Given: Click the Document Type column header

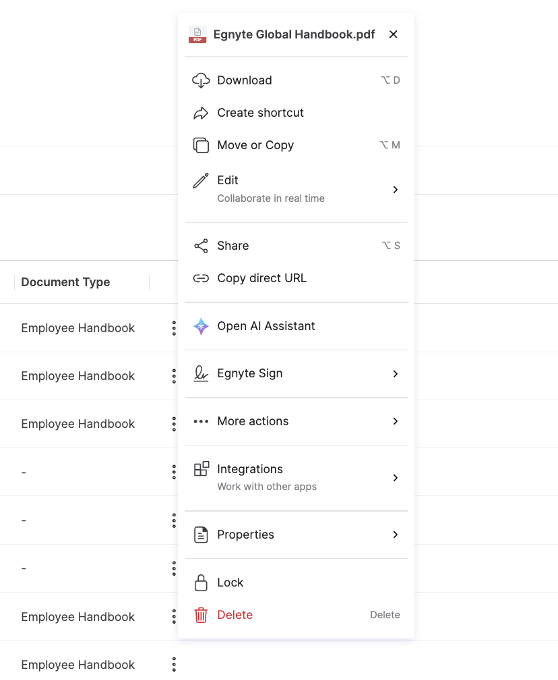Looking at the screenshot, I should pyautogui.click(x=65, y=282).
